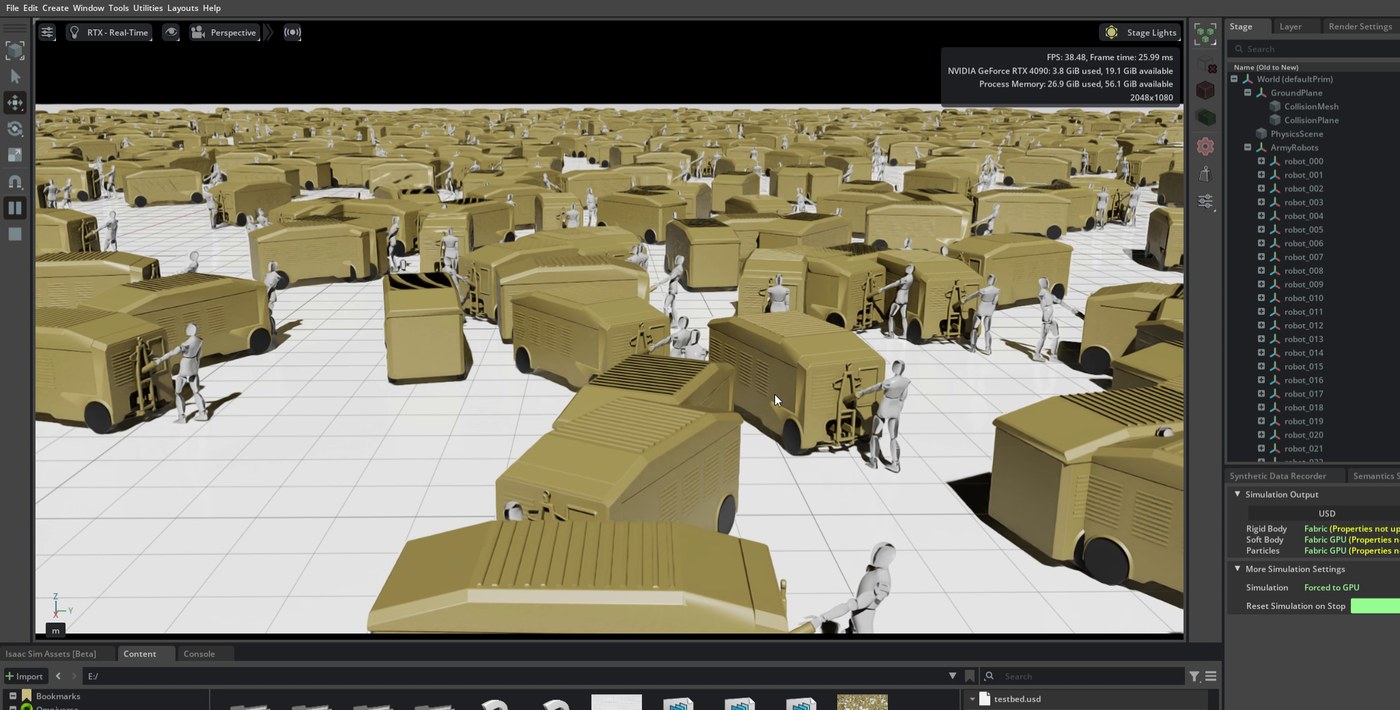Open the File menu
This screenshot has width=1400, height=710.
[12, 8]
